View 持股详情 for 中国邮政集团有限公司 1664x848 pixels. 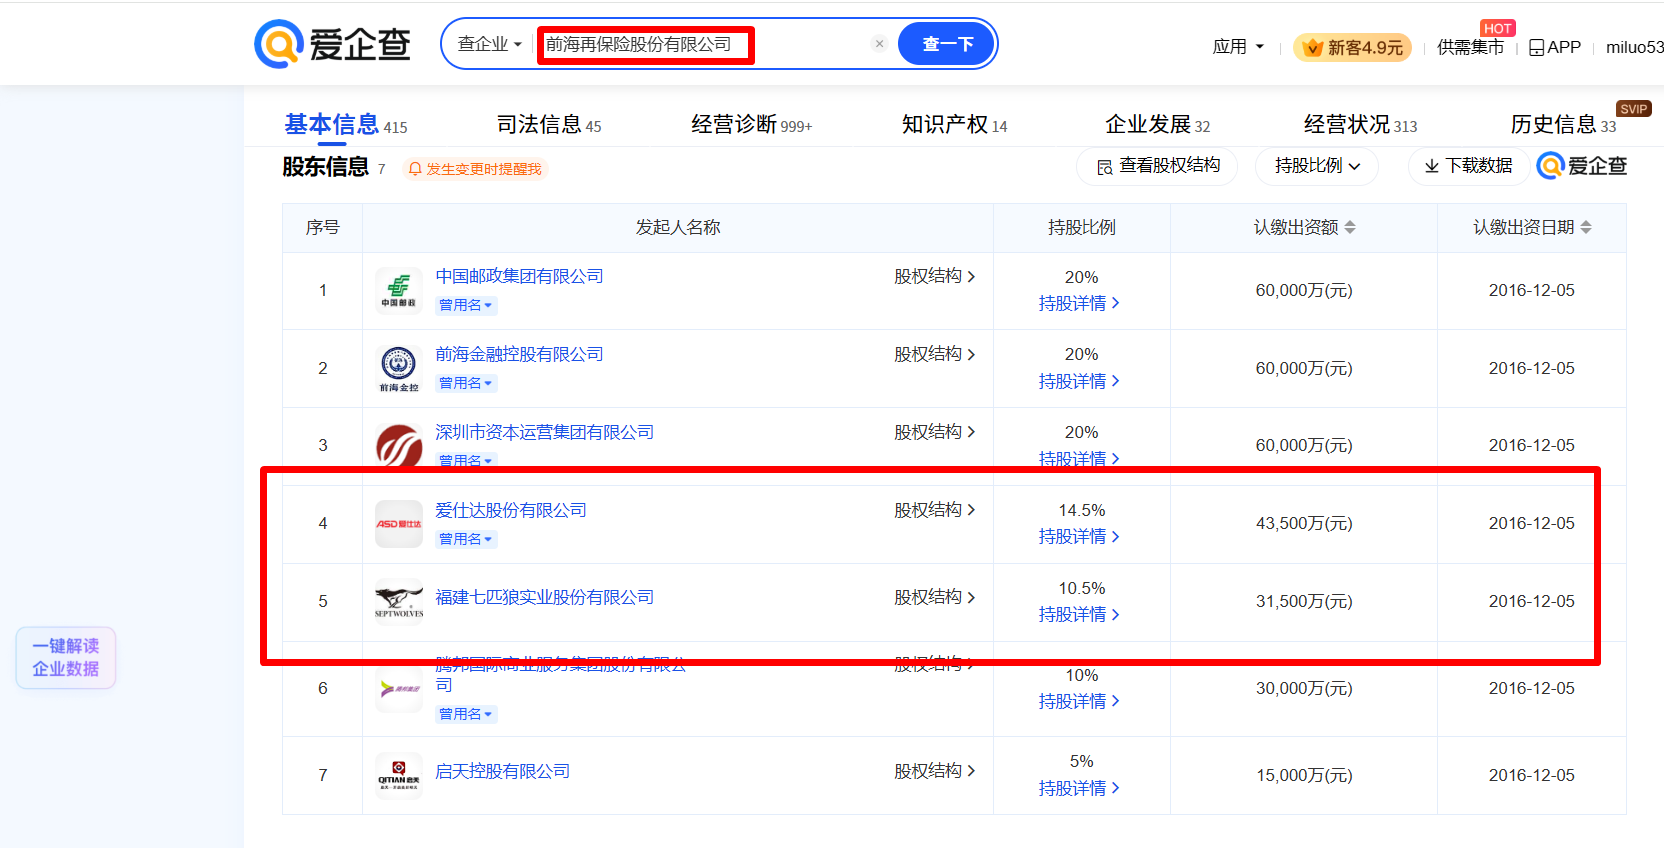coord(1079,303)
